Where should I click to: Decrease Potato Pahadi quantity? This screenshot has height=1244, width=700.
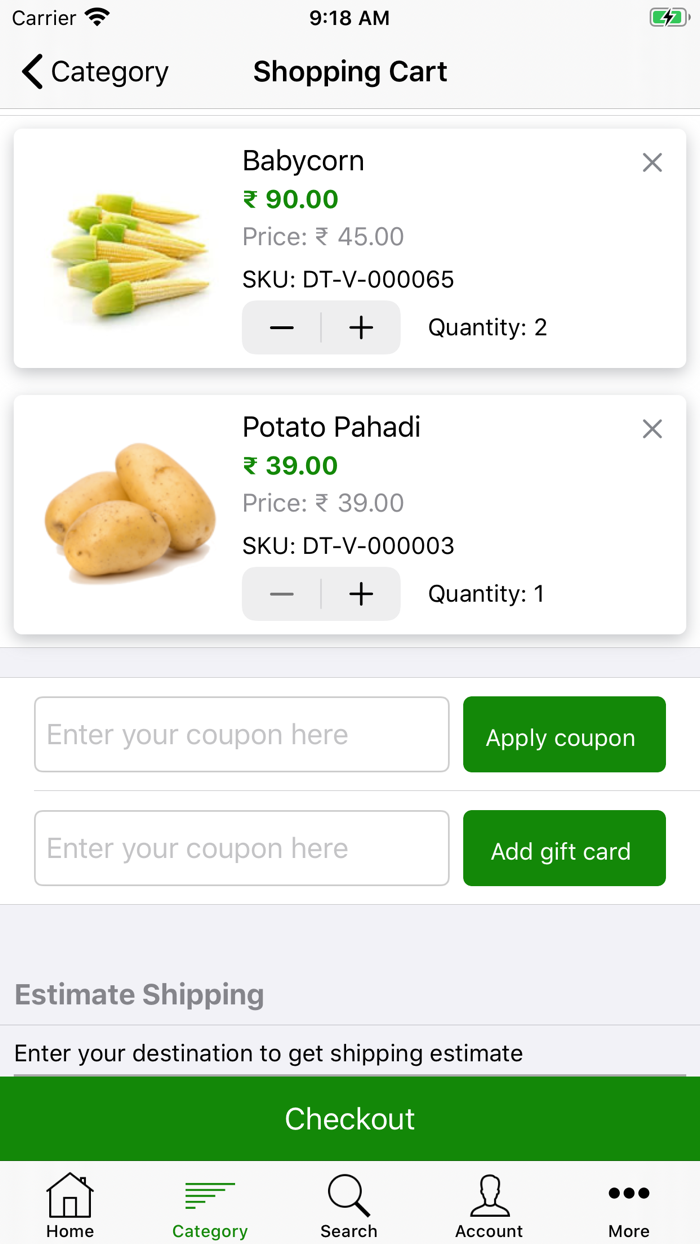pos(282,594)
